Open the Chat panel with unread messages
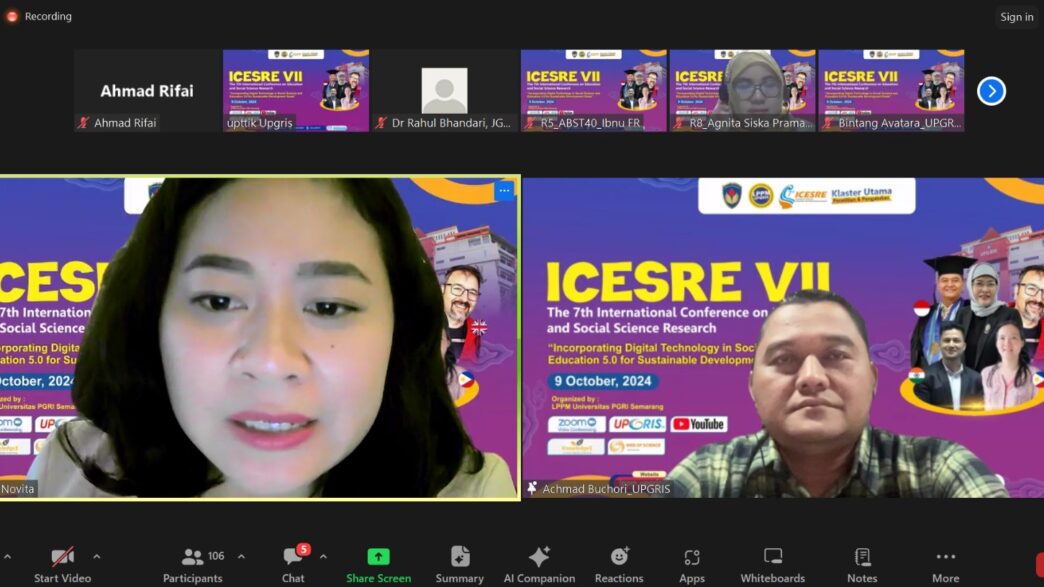The width and height of the screenshot is (1044, 587). pos(293,557)
